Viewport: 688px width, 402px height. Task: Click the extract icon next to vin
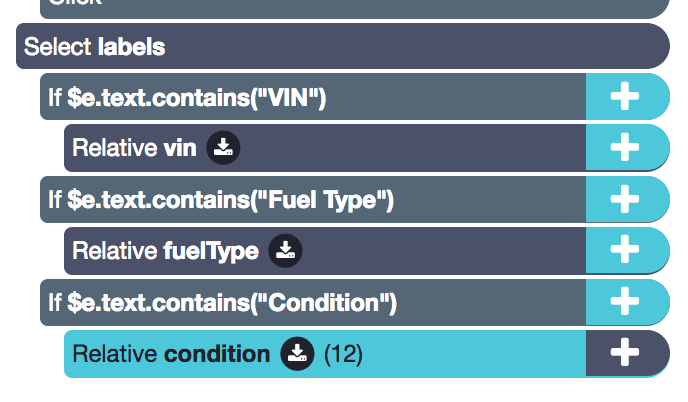coord(223,147)
